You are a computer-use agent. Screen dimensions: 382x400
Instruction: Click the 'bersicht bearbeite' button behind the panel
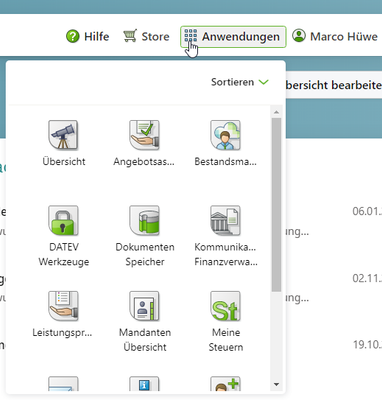(334, 85)
